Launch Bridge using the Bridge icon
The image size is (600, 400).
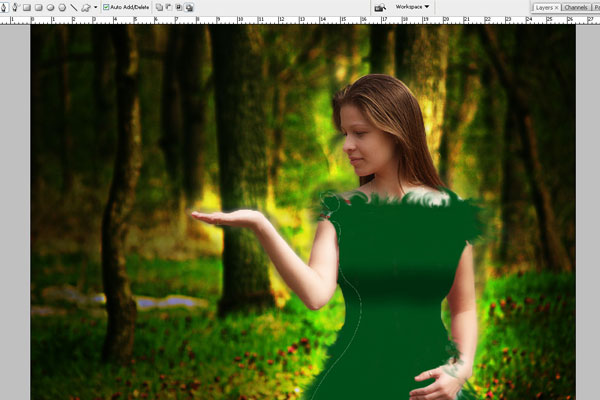[380, 7]
